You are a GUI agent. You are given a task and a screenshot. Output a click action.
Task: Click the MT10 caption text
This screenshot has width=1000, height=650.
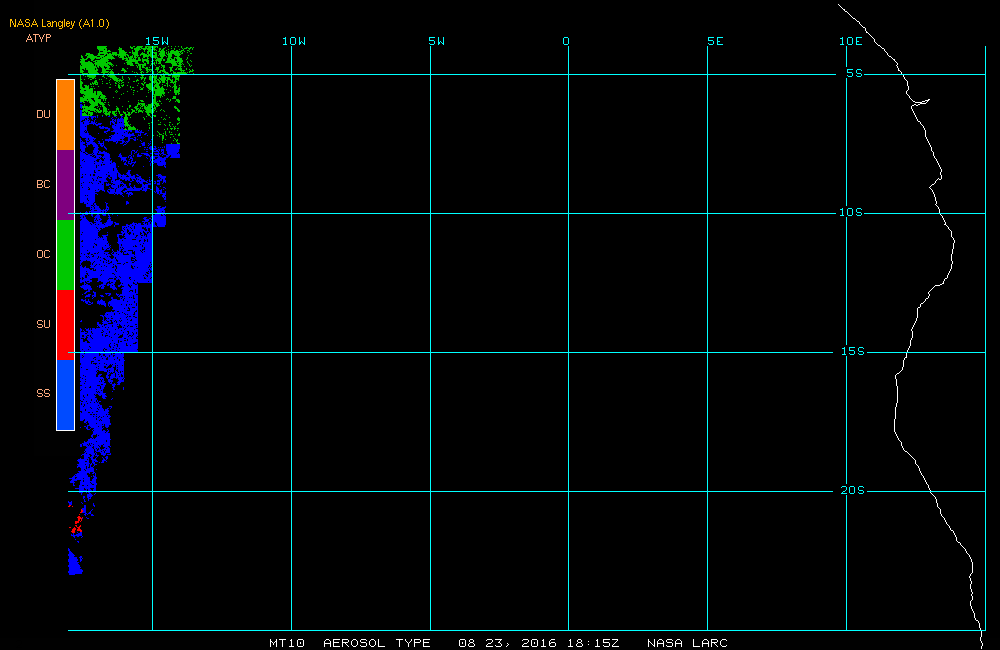pos(287,643)
